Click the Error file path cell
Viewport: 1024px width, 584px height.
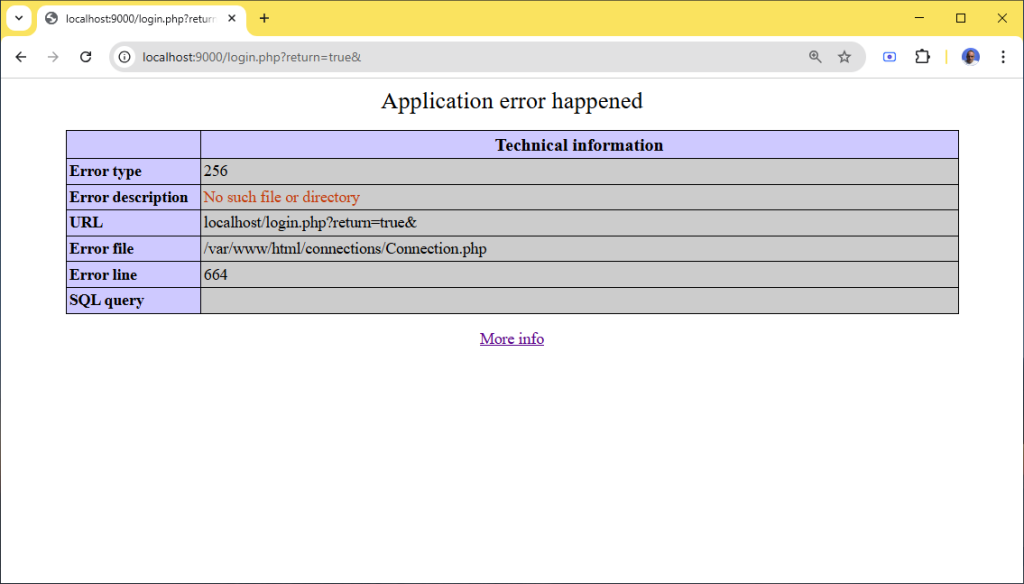tap(345, 248)
